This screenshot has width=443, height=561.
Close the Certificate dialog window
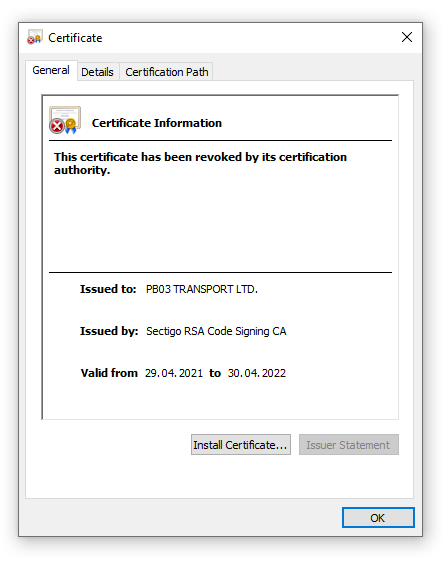pos(407,37)
